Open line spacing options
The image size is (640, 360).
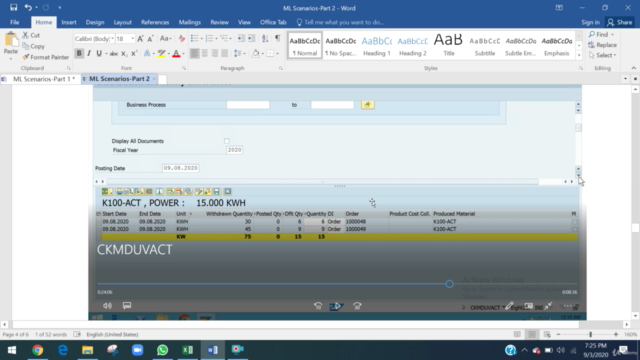pyautogui.click(x=239, y=53)
